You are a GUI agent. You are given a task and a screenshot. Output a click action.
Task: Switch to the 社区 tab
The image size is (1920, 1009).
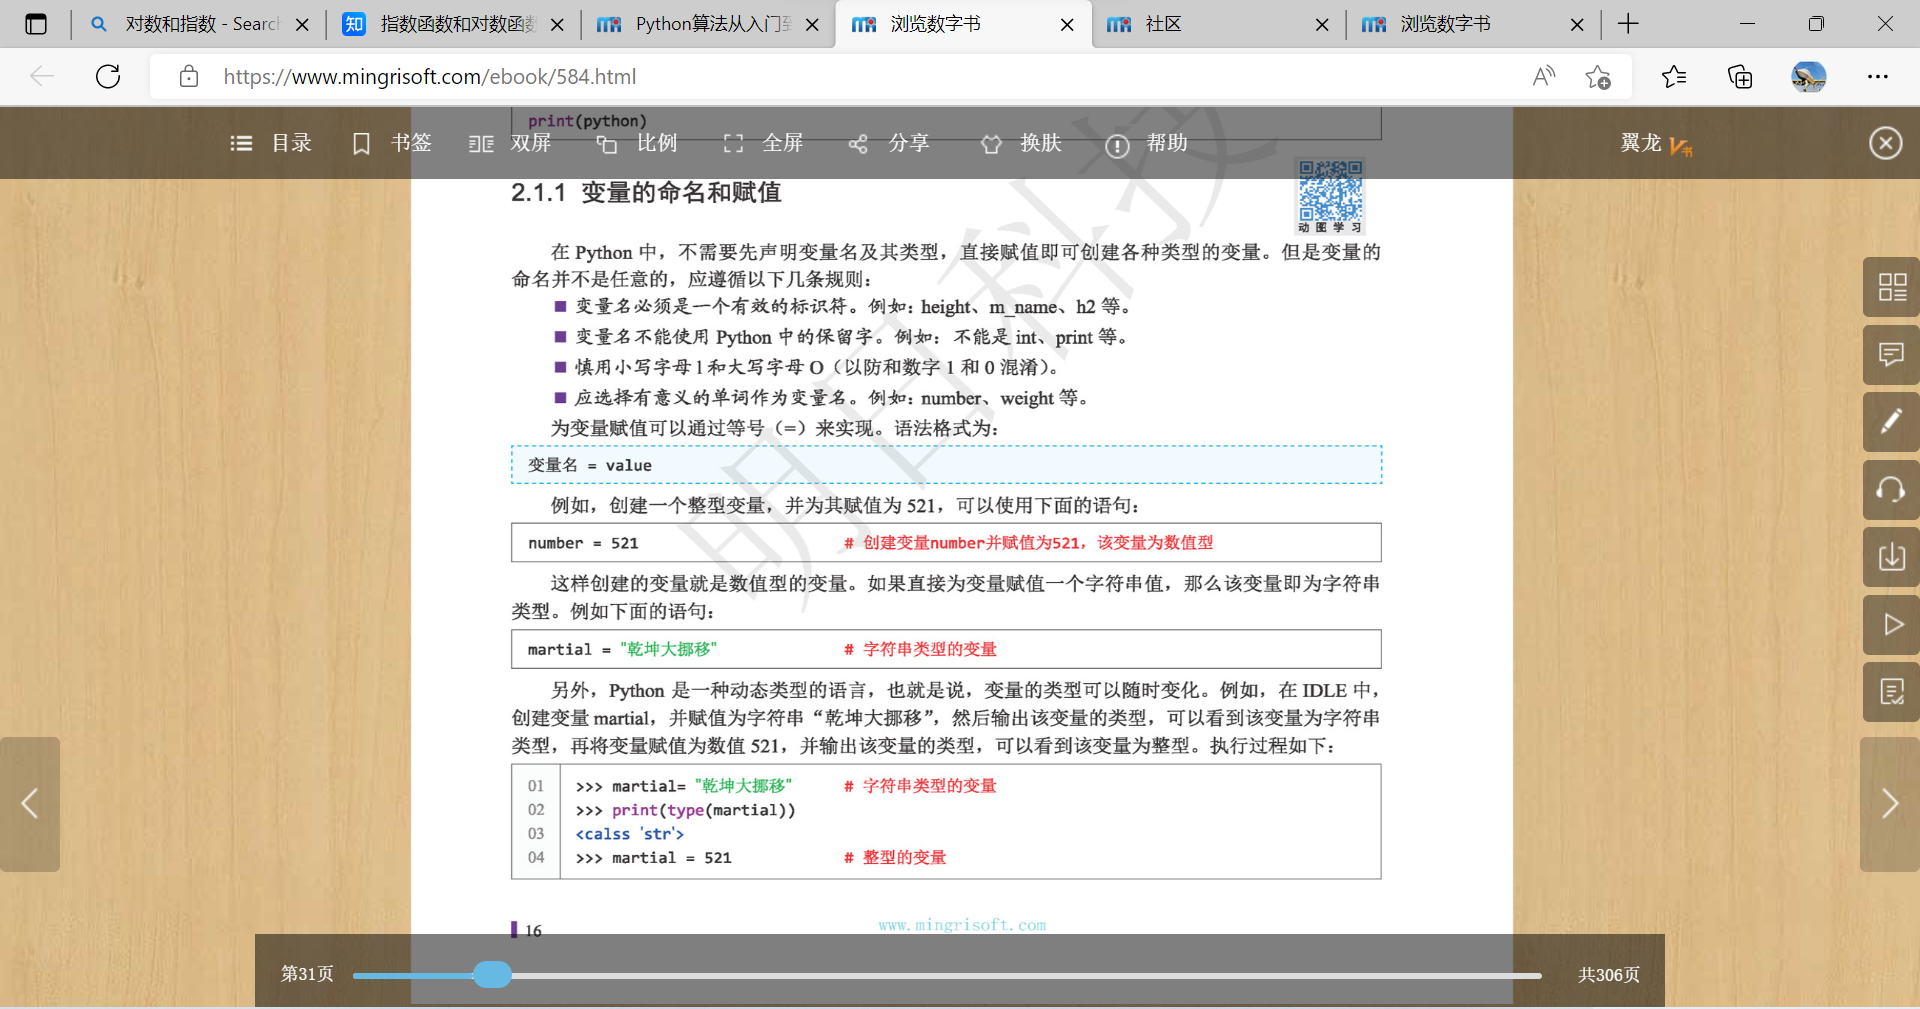click(x=1219, y=24)
